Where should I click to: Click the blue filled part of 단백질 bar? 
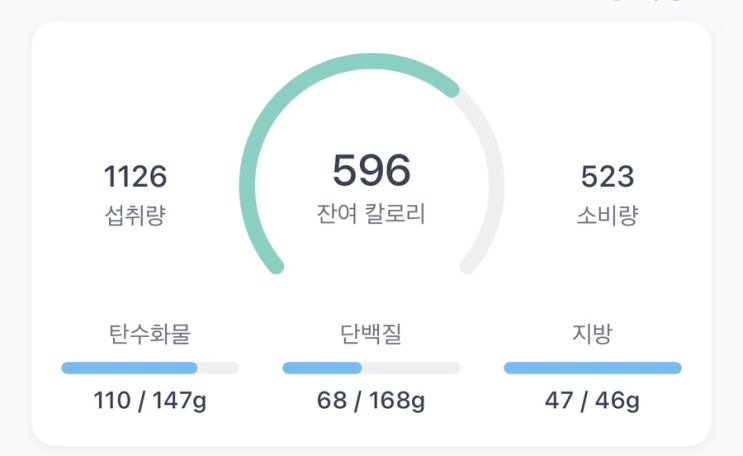coord(322,368)
